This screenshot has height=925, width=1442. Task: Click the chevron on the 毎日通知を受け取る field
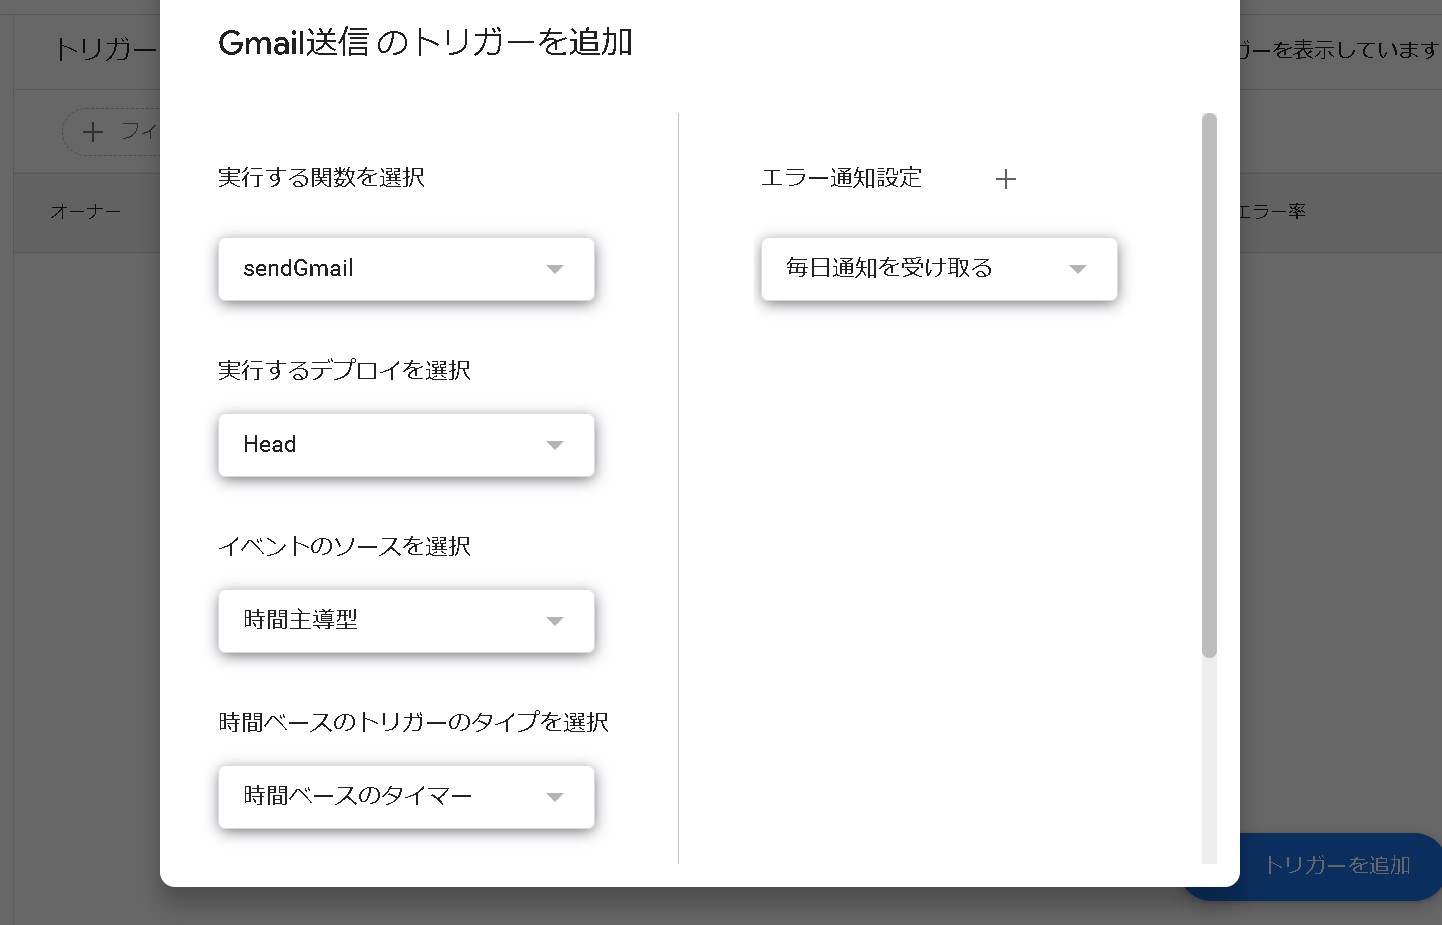pos(1077,268)
